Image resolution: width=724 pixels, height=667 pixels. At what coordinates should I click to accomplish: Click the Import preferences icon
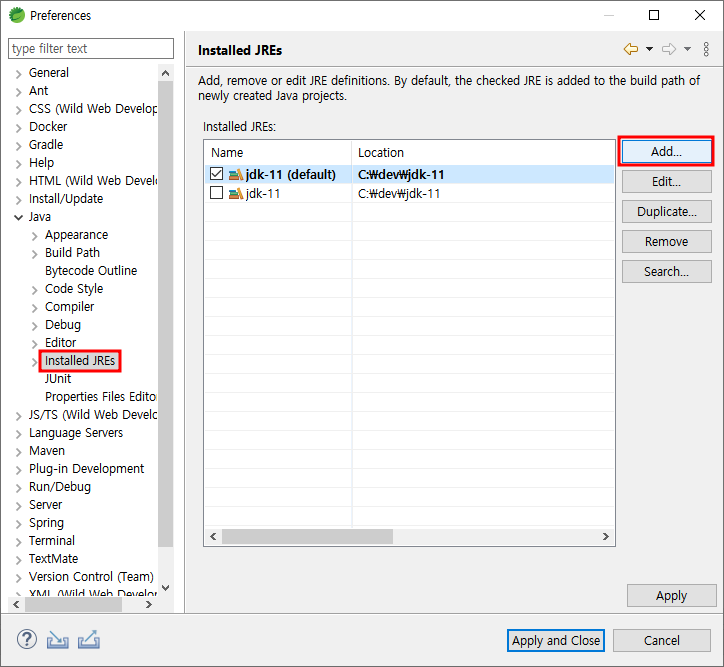[x=58, y=640]
